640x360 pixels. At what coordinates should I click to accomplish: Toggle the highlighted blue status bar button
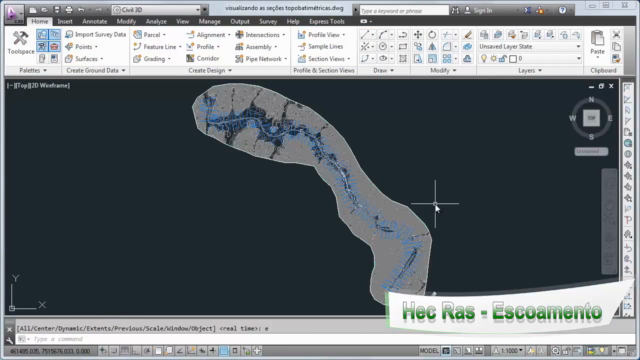coord(224,351)
